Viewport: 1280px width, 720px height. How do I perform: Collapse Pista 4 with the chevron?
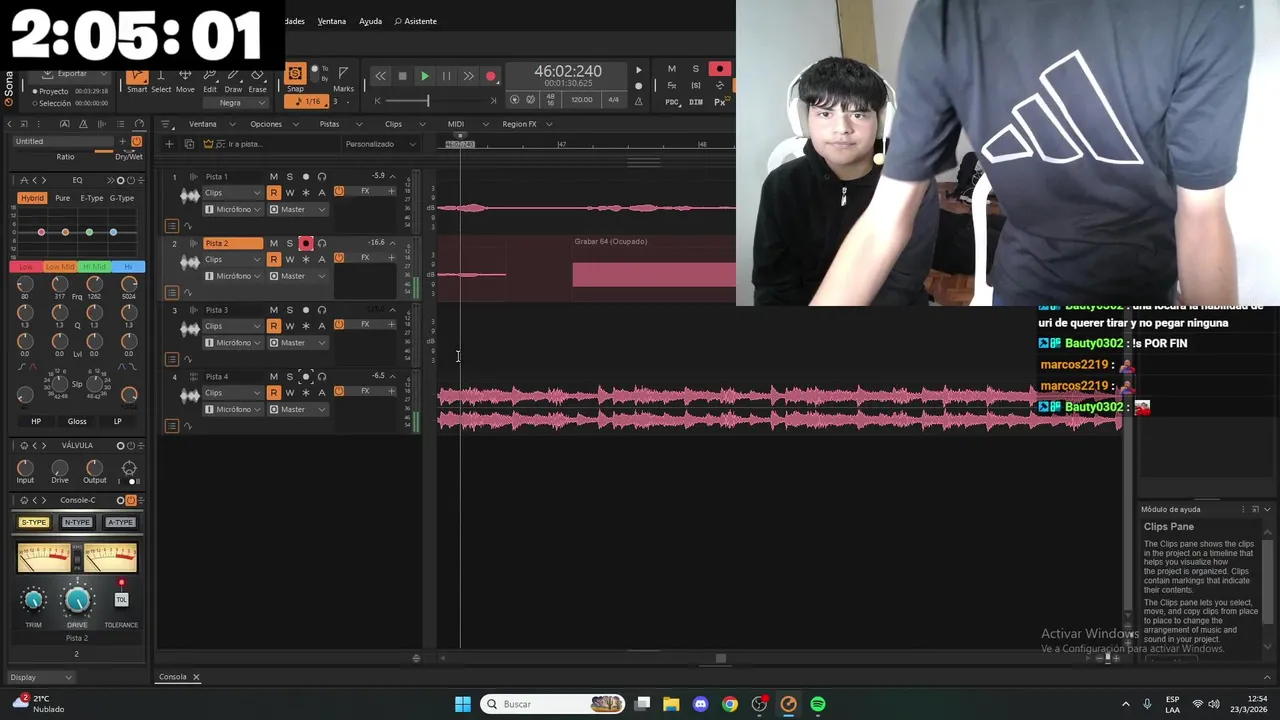(x=392, y=377)
